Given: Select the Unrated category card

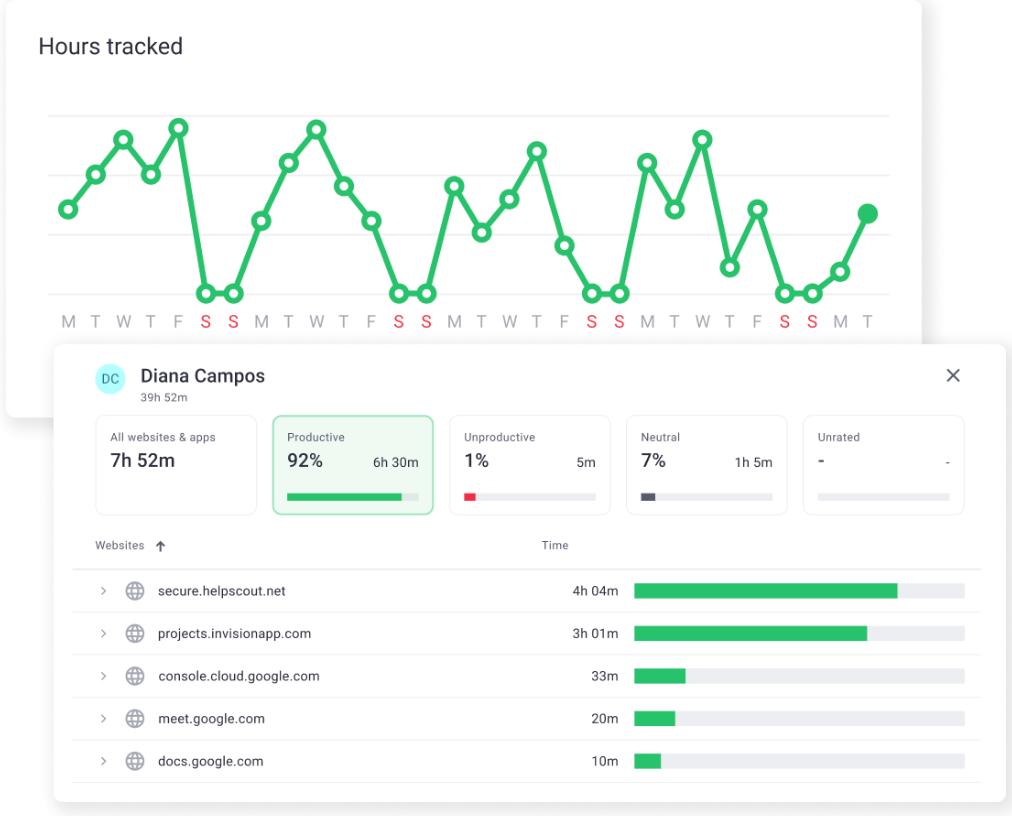Looking at the screenshot, I should (x=883, y=463).
